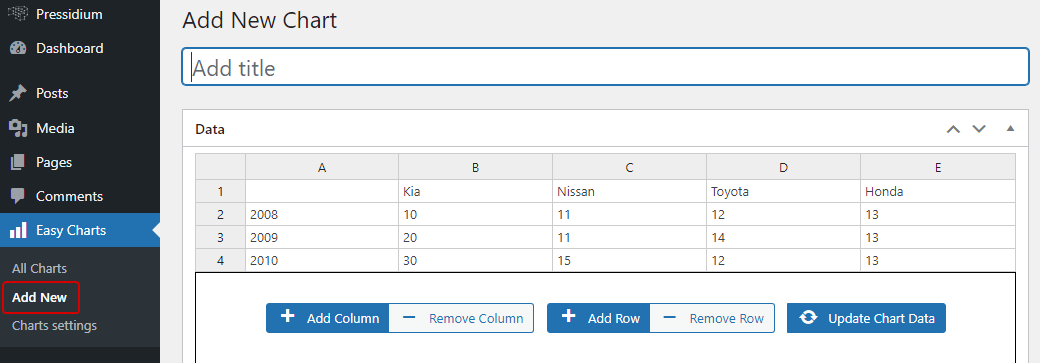Select the Kia cell in column B
Viewport: 1040px width, 363px height.
pos(476,191)
